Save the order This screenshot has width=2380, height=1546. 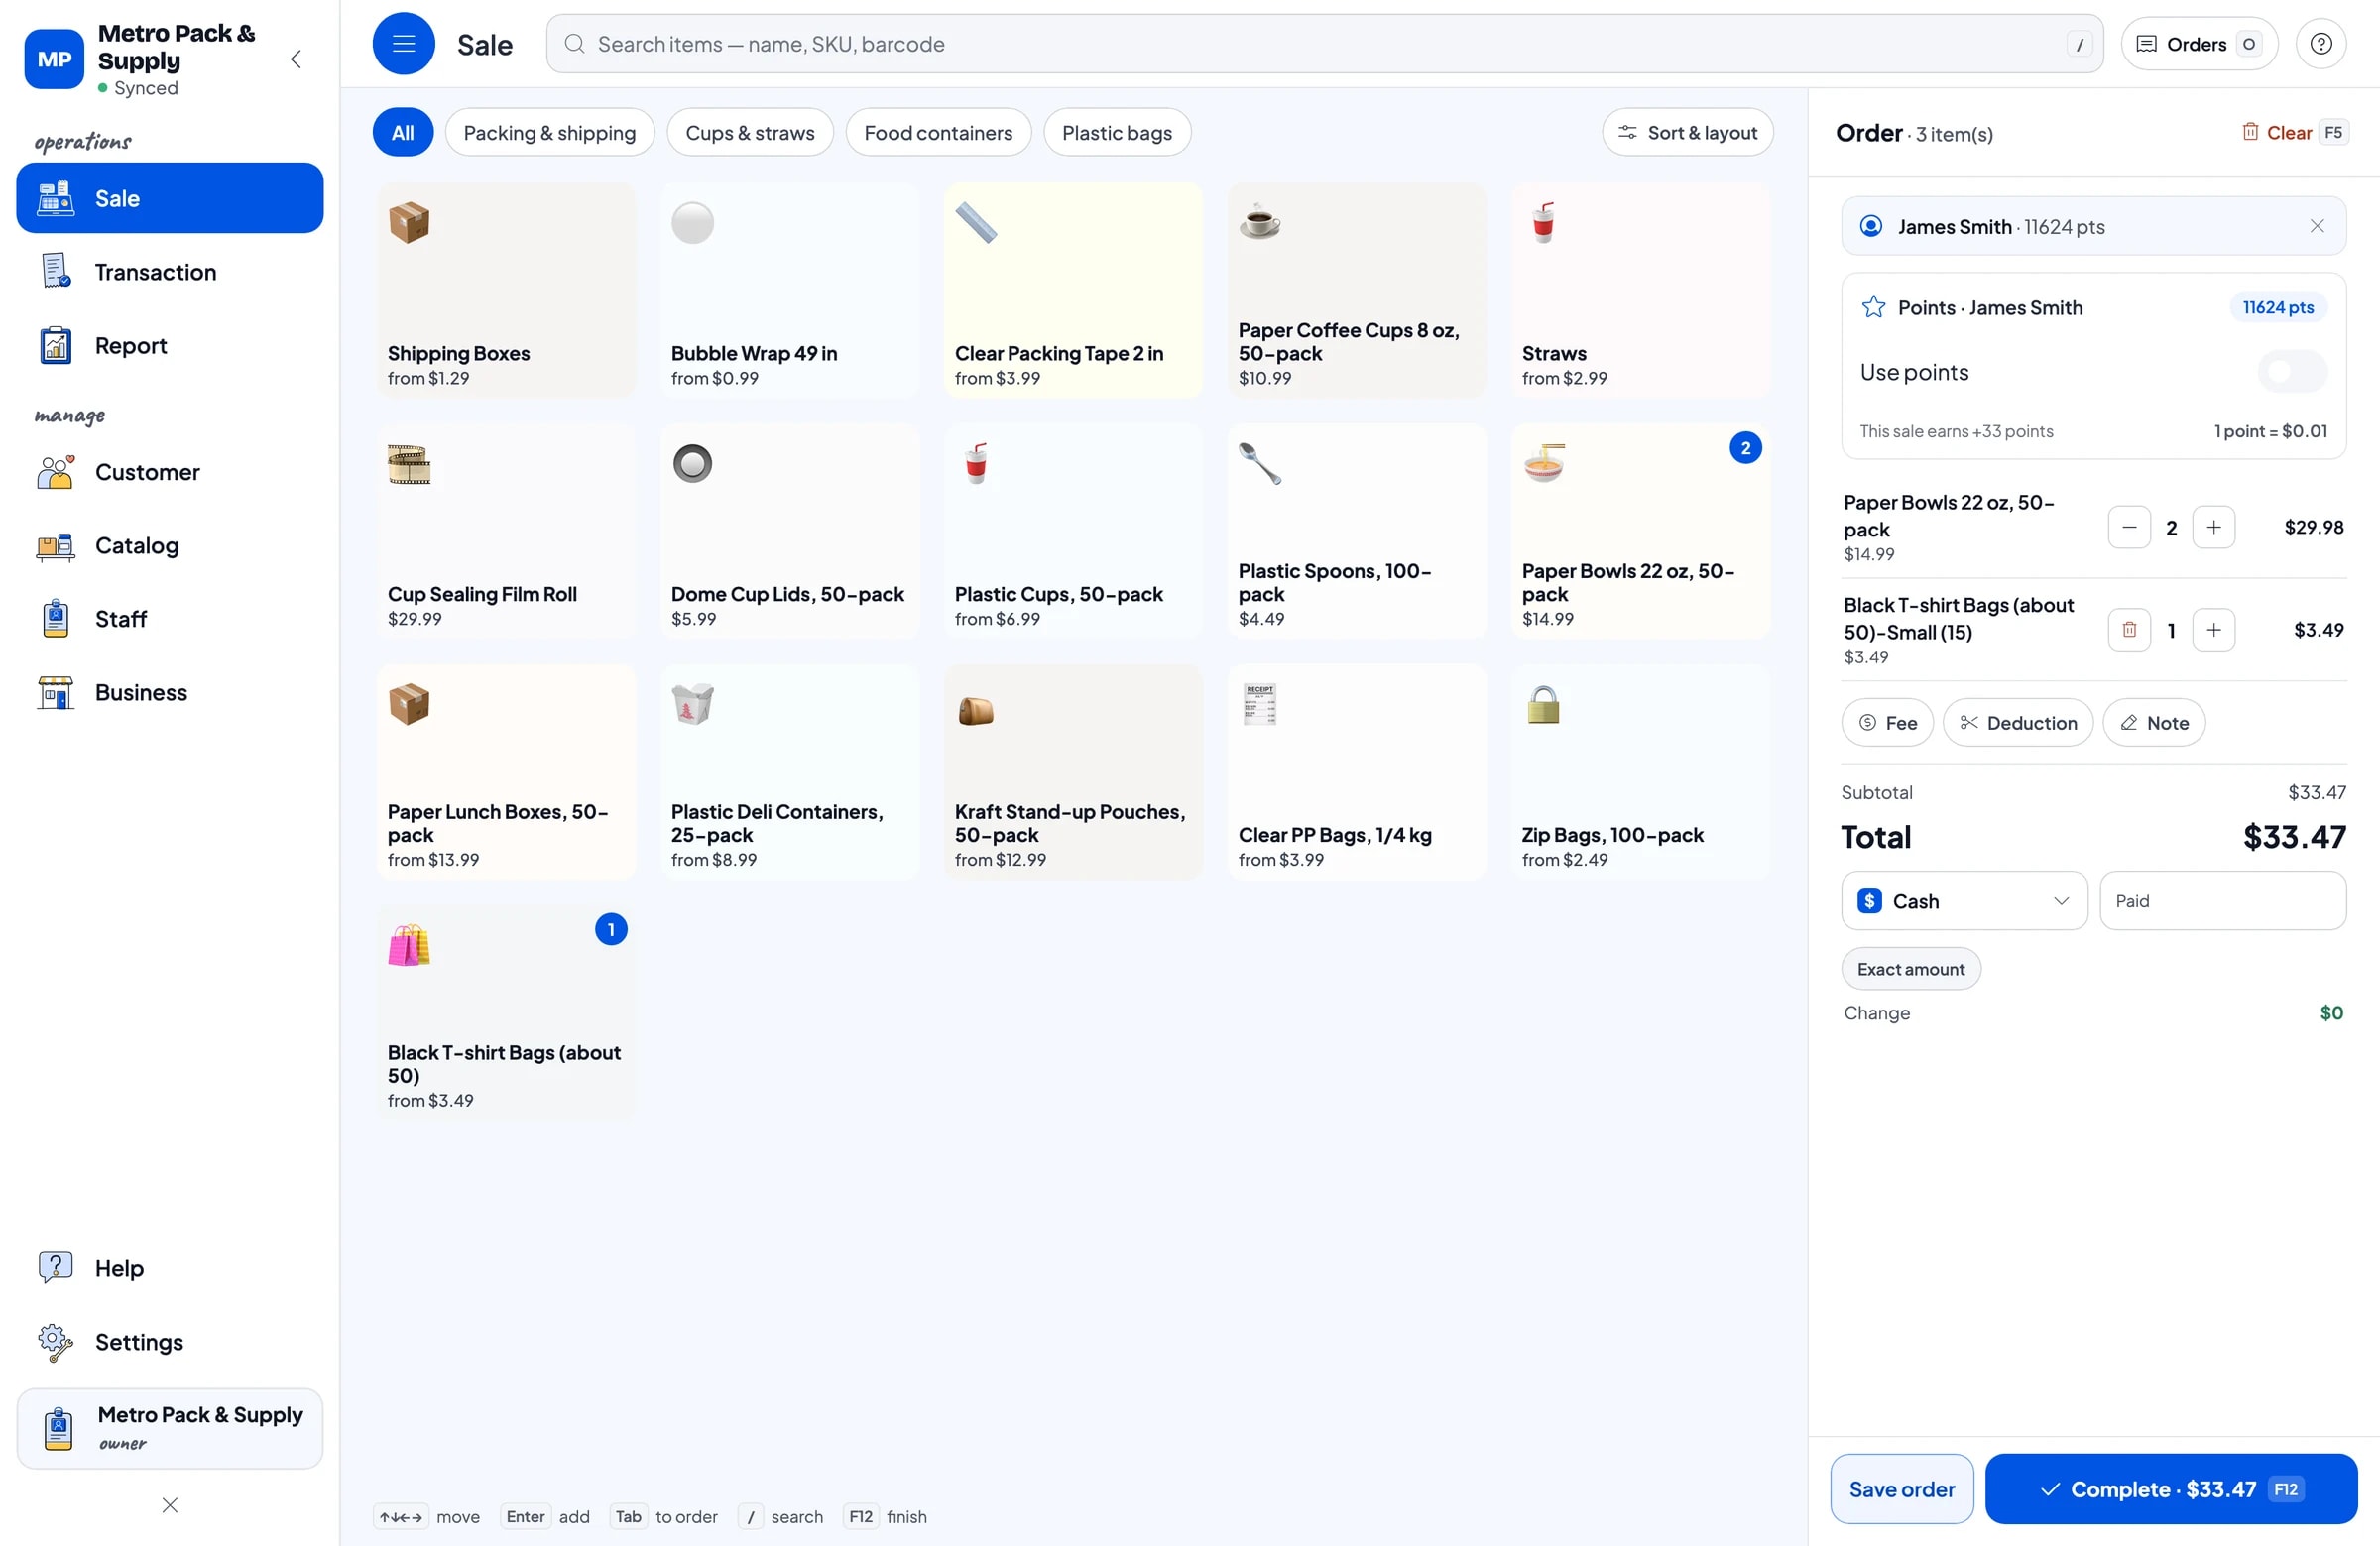(x=1901, y=1489)
